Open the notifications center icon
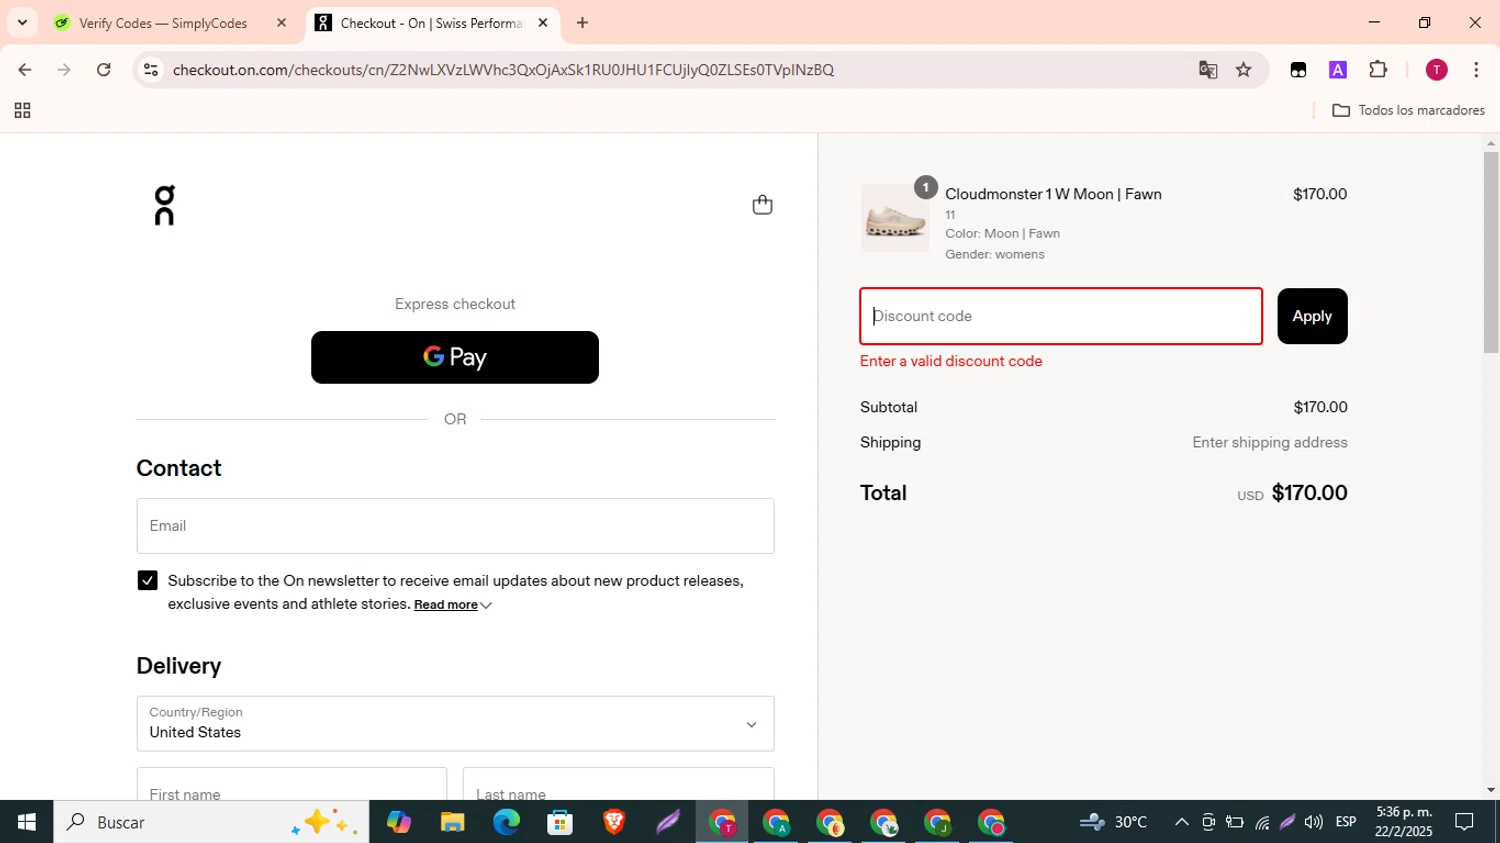Screen dimensions: 1500x843 [x=1465, y=822]
